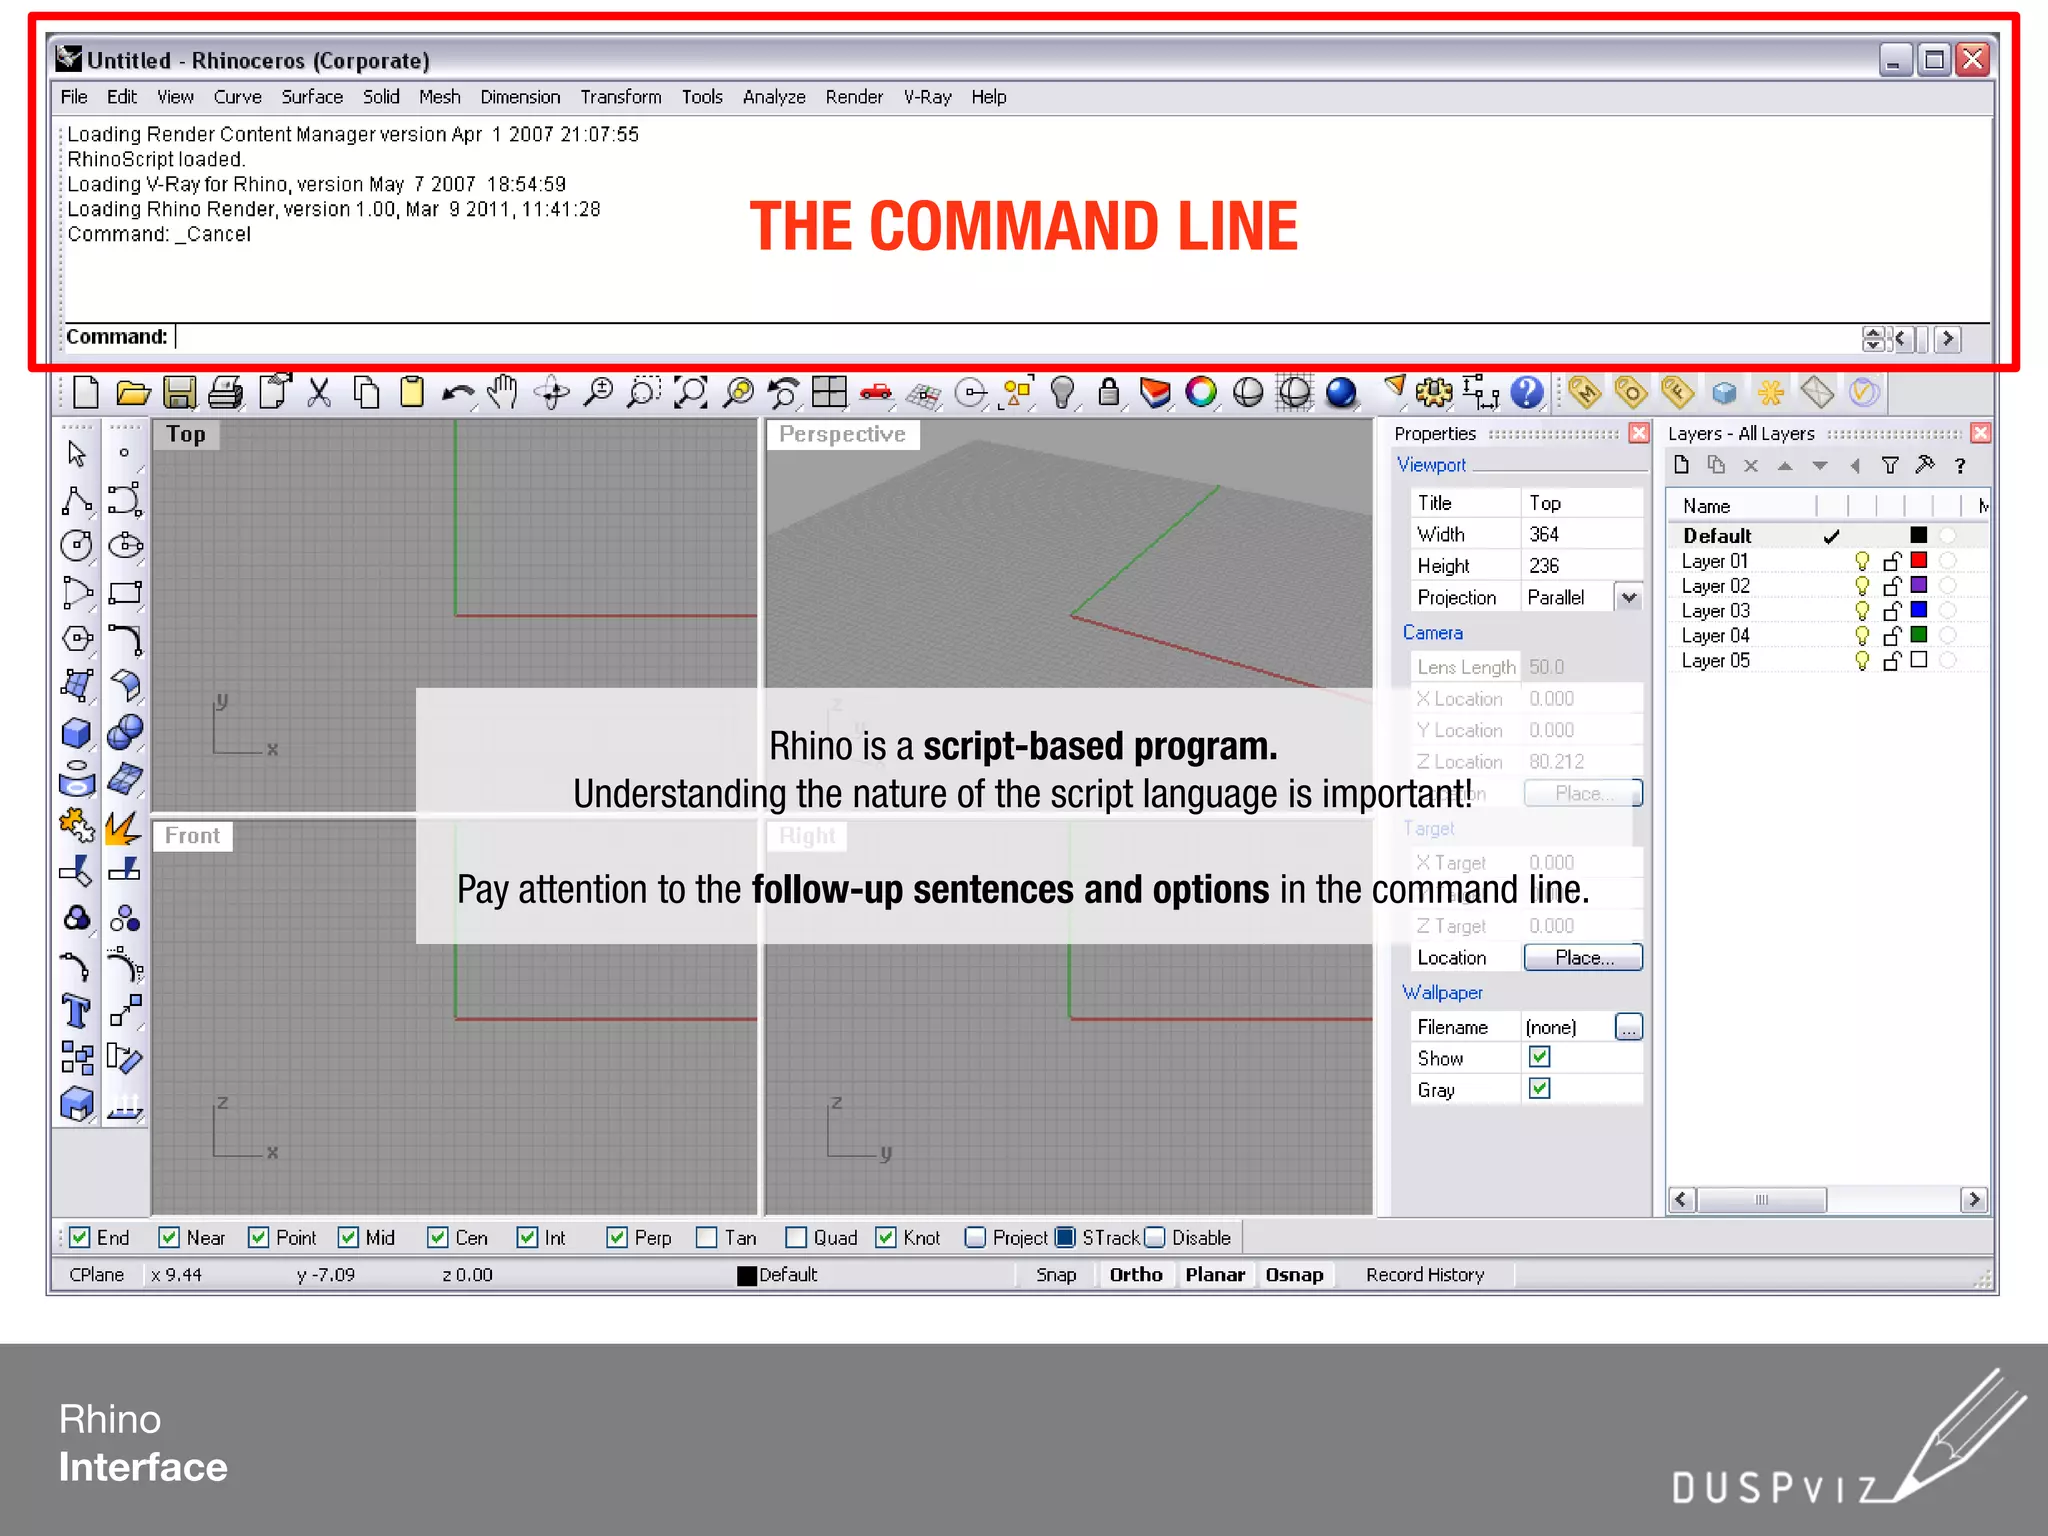Screen dimensions: 2048x1536
Task: Browse wallpaper filename with ... button
Action: point(1629,1027)
